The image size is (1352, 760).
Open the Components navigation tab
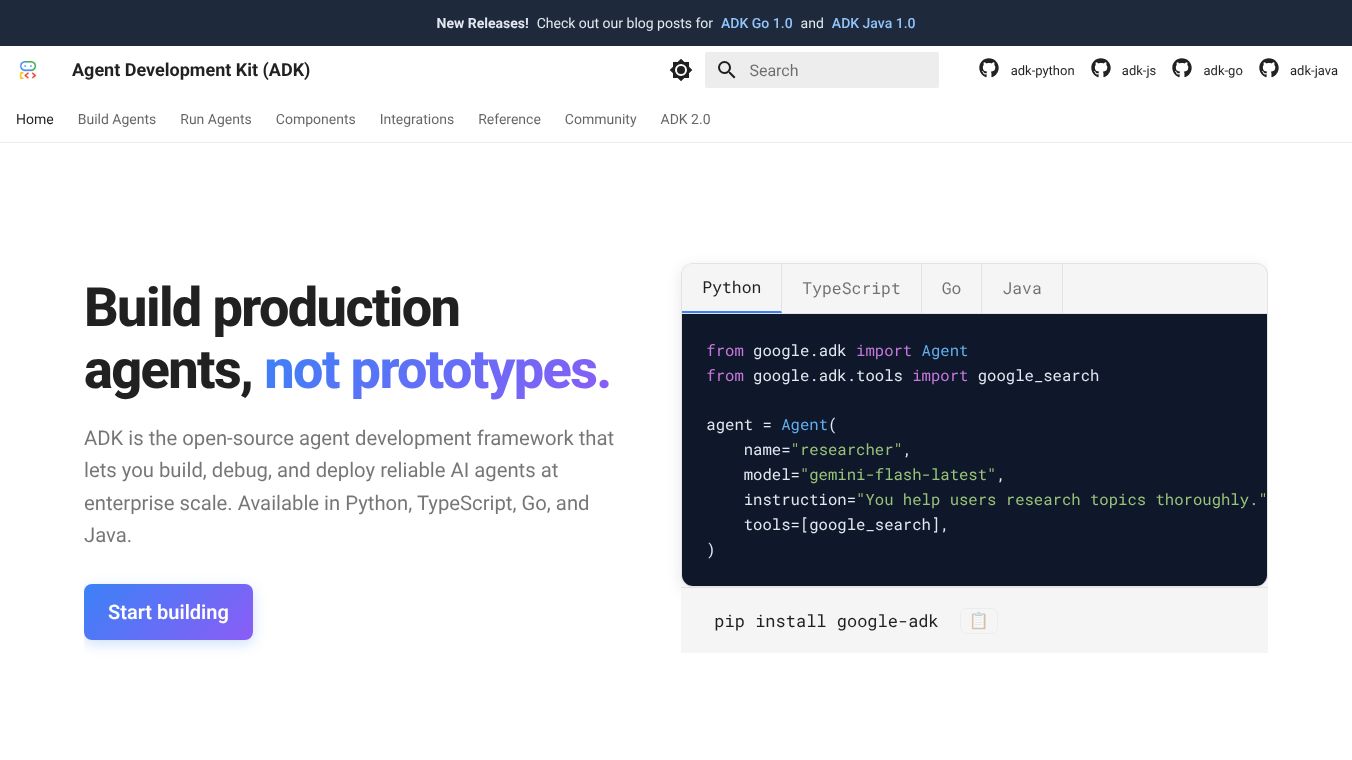pyautogui.click(x=316, y=119)
